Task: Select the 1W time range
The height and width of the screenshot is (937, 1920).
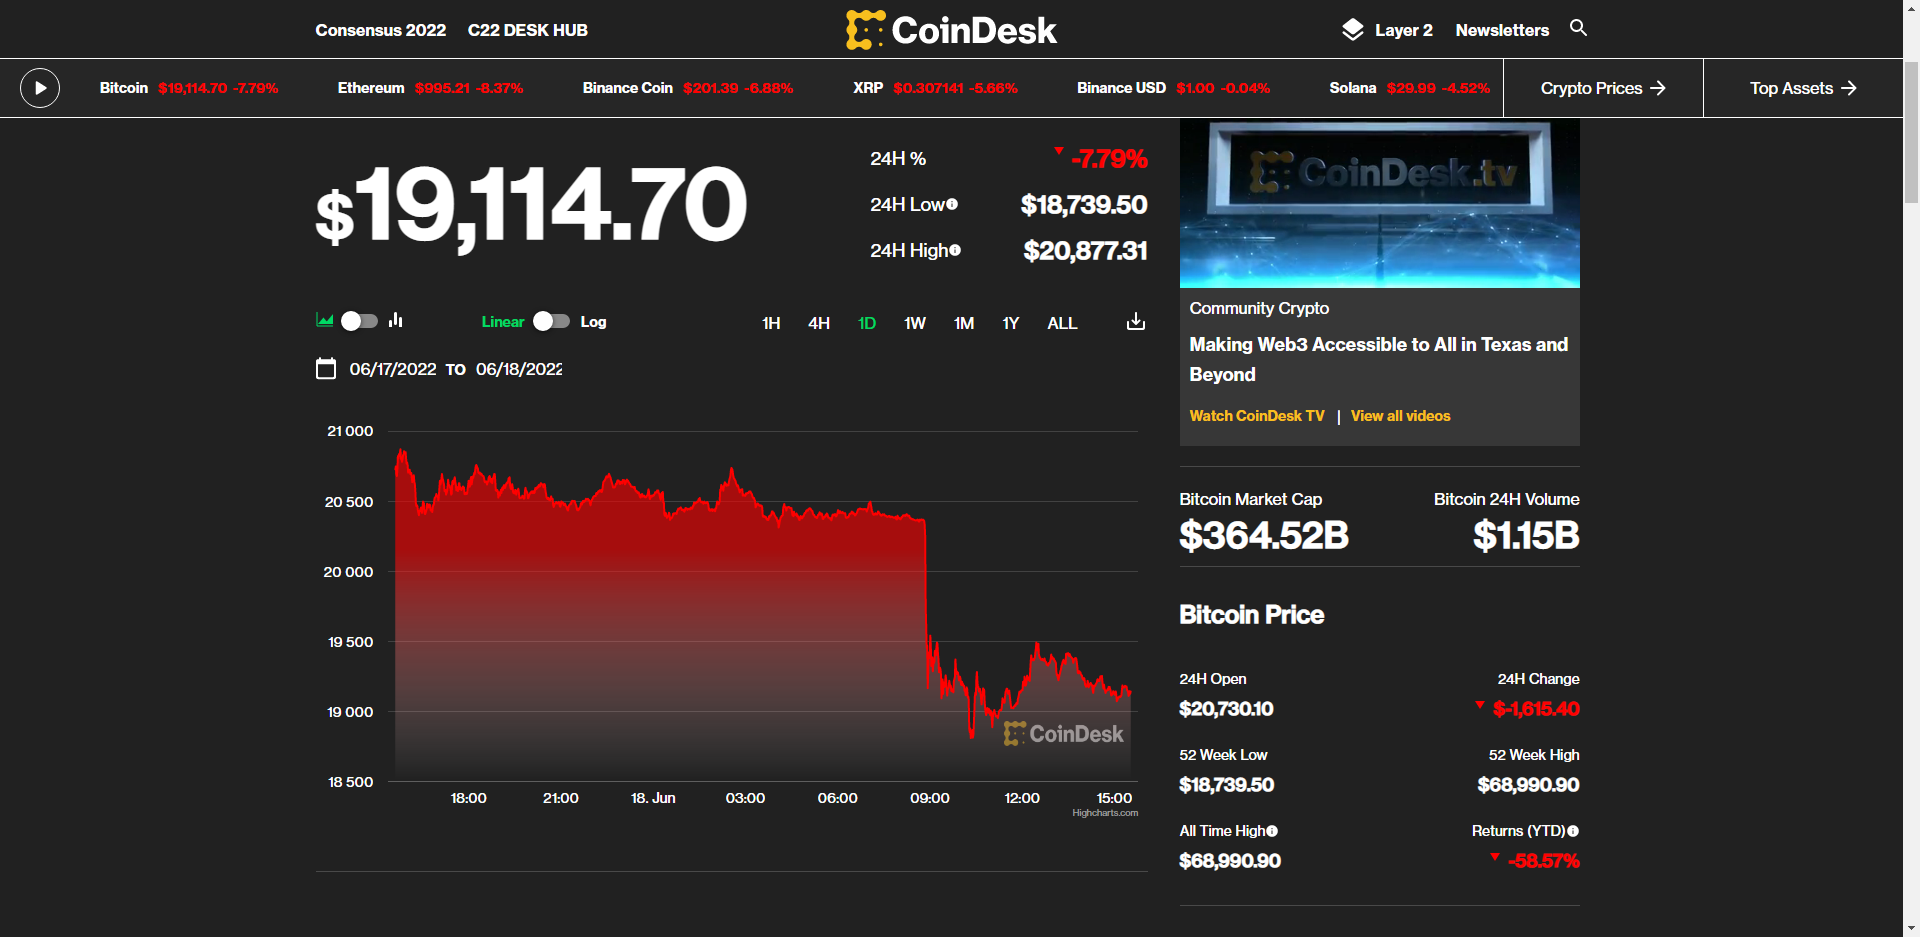Action: [x=914, y=323]
